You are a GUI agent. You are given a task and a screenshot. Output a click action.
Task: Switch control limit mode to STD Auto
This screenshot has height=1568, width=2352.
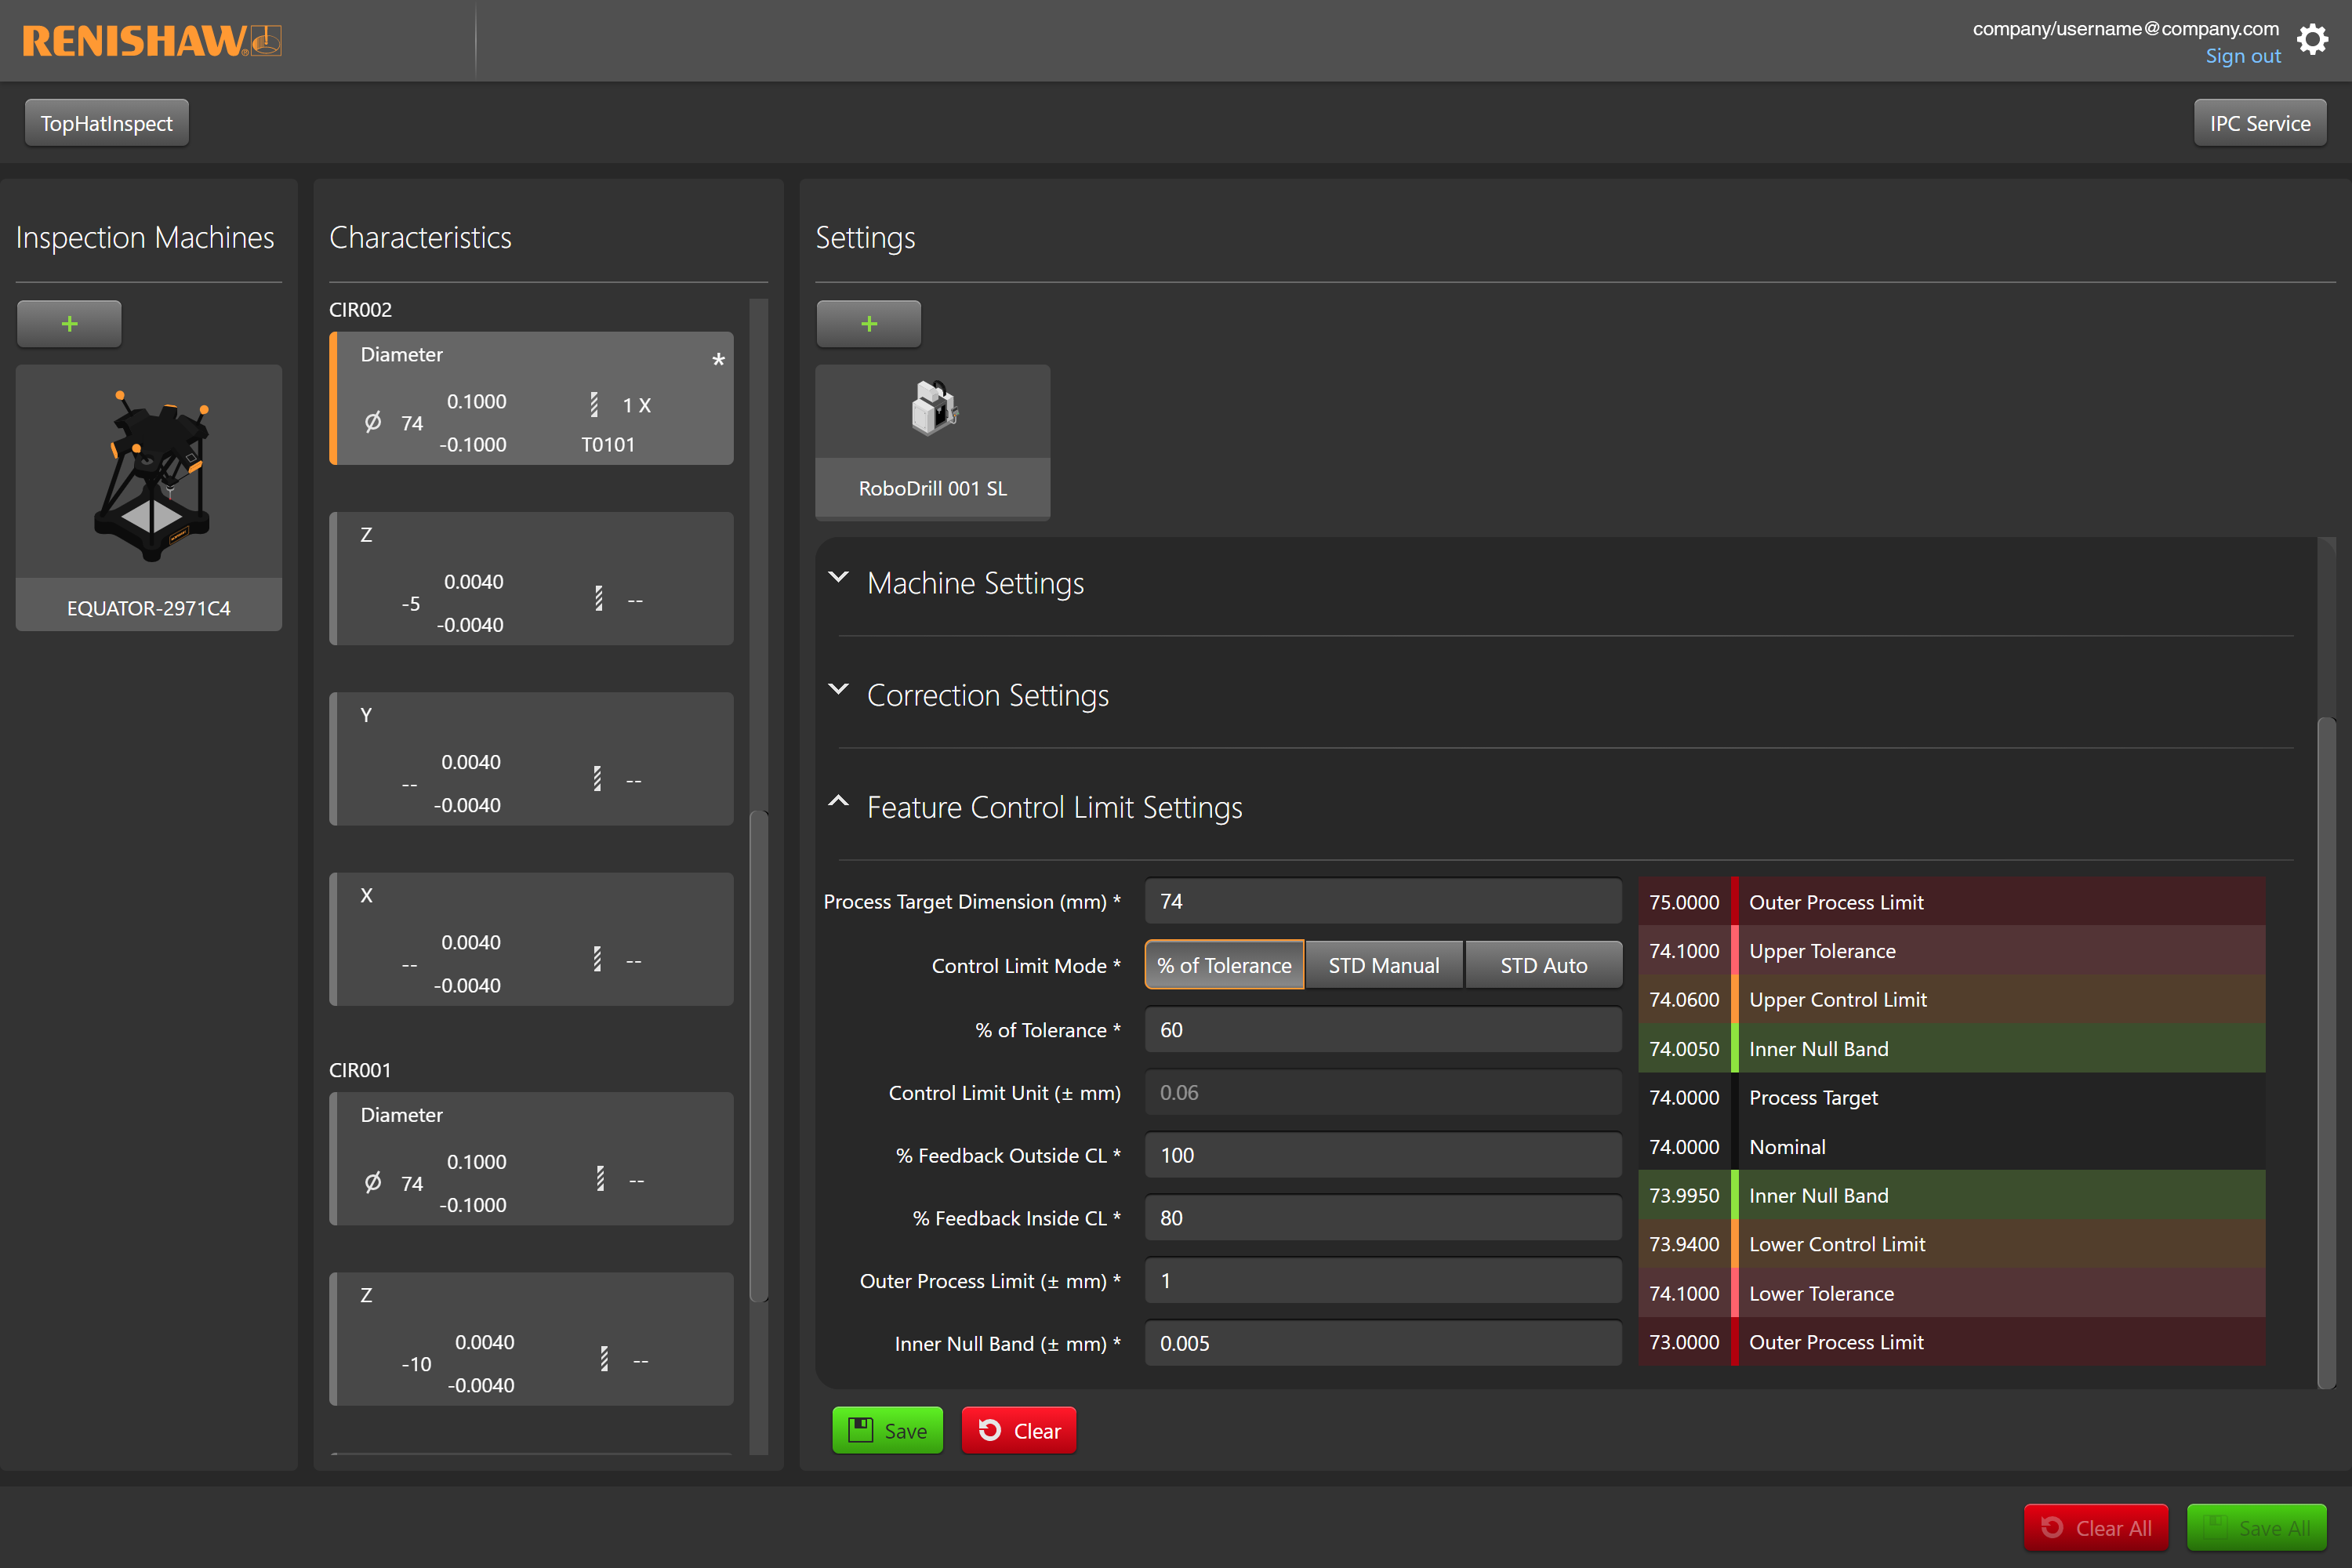1543,965
